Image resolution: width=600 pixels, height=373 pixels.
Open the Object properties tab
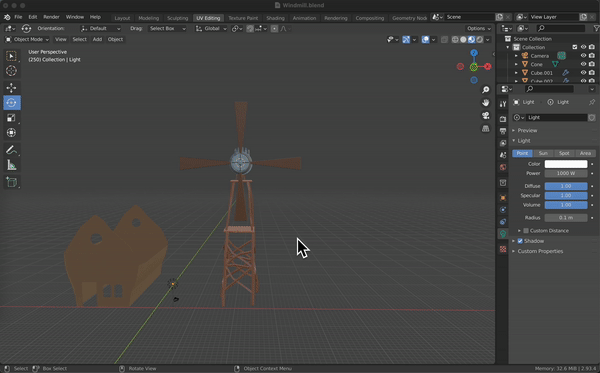(x=503, y=198)
